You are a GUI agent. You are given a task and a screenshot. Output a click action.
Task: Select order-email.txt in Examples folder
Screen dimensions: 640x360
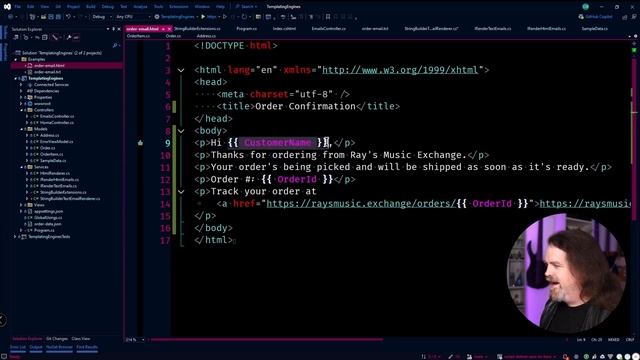pyautogui.click(x=47, y=72)
